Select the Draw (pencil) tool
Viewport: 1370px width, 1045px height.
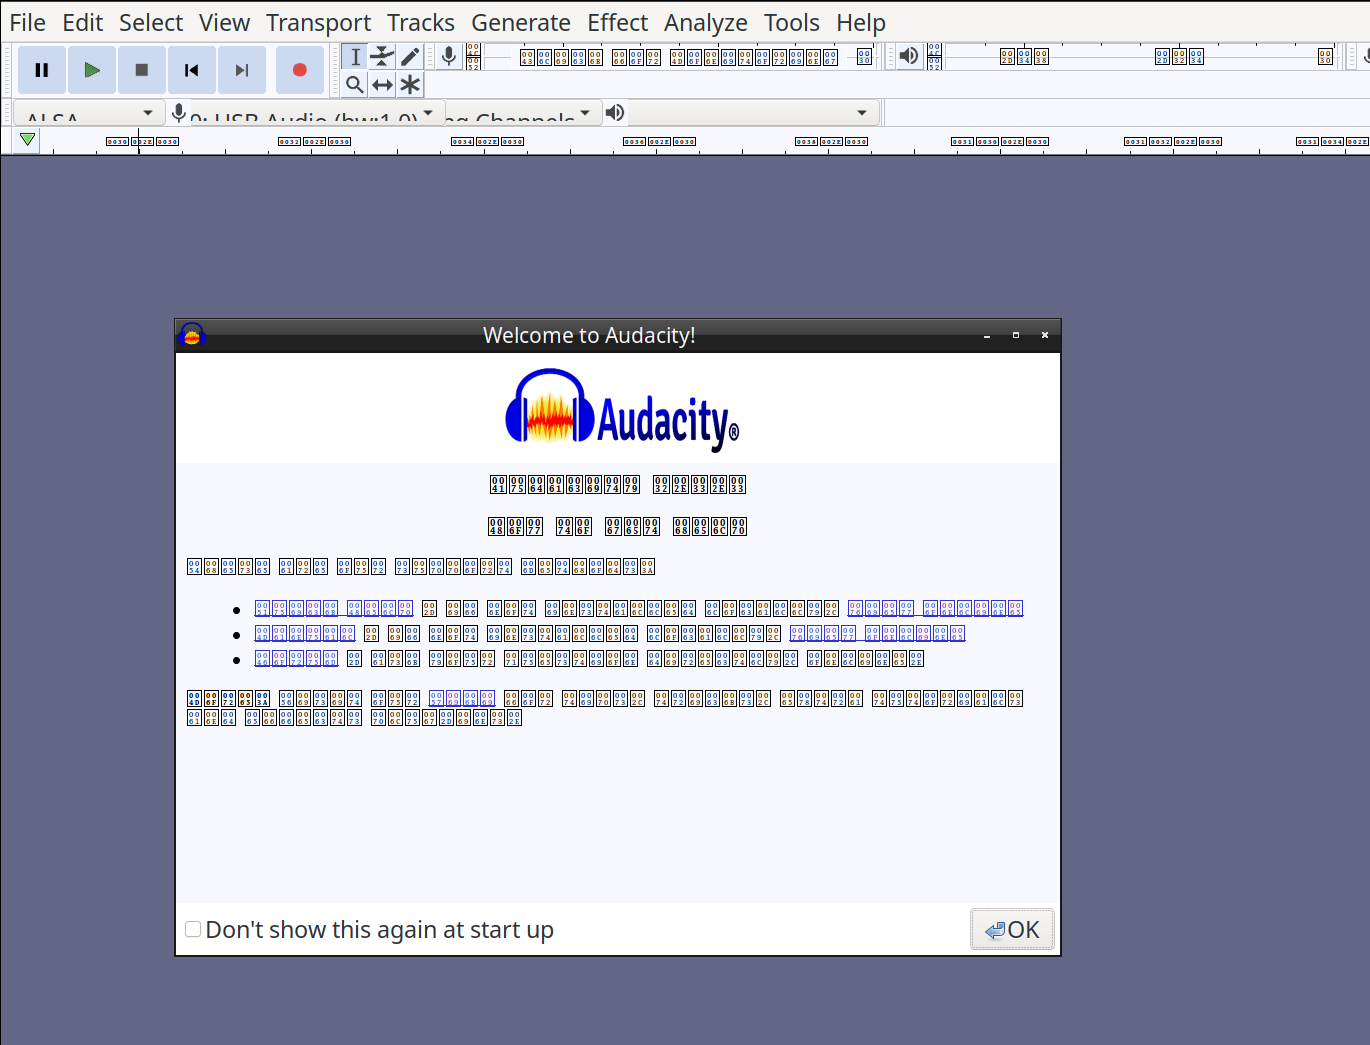coord(410,57)
